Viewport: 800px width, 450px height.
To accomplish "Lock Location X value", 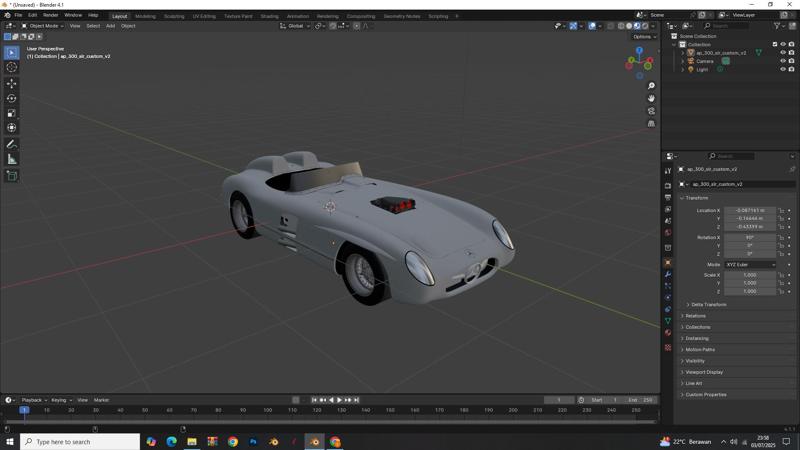I will (x=781, y=210).
